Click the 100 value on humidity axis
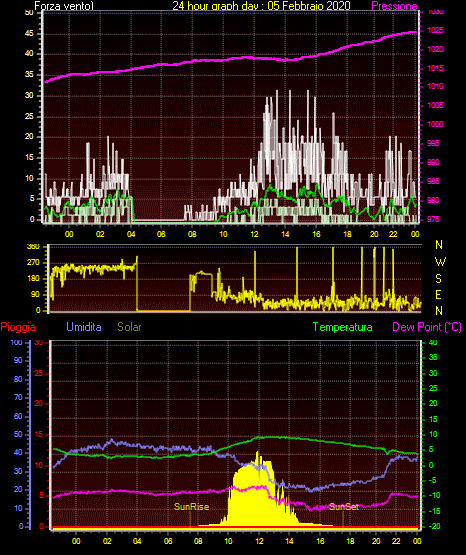 17,342
